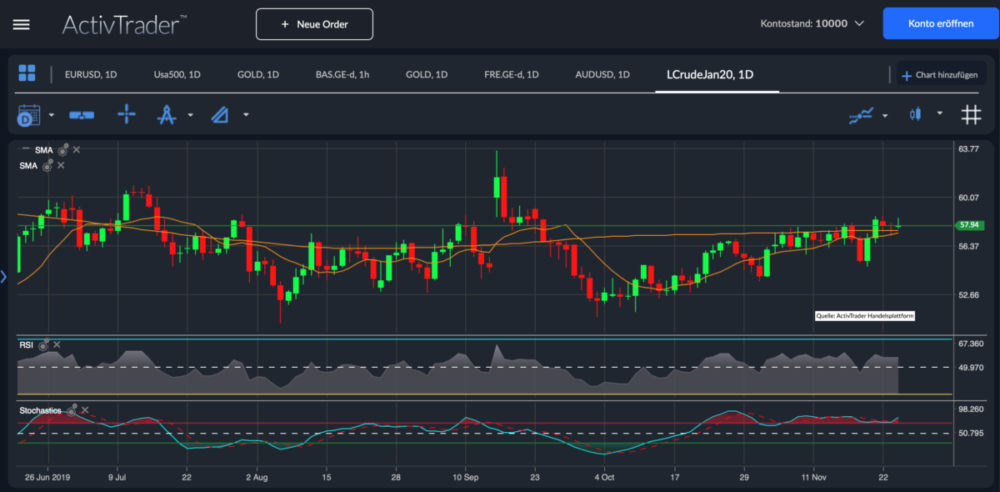Open the first GOLD, 1D tab after Usa500
1000x492 pixels.
tap(258, 75)
